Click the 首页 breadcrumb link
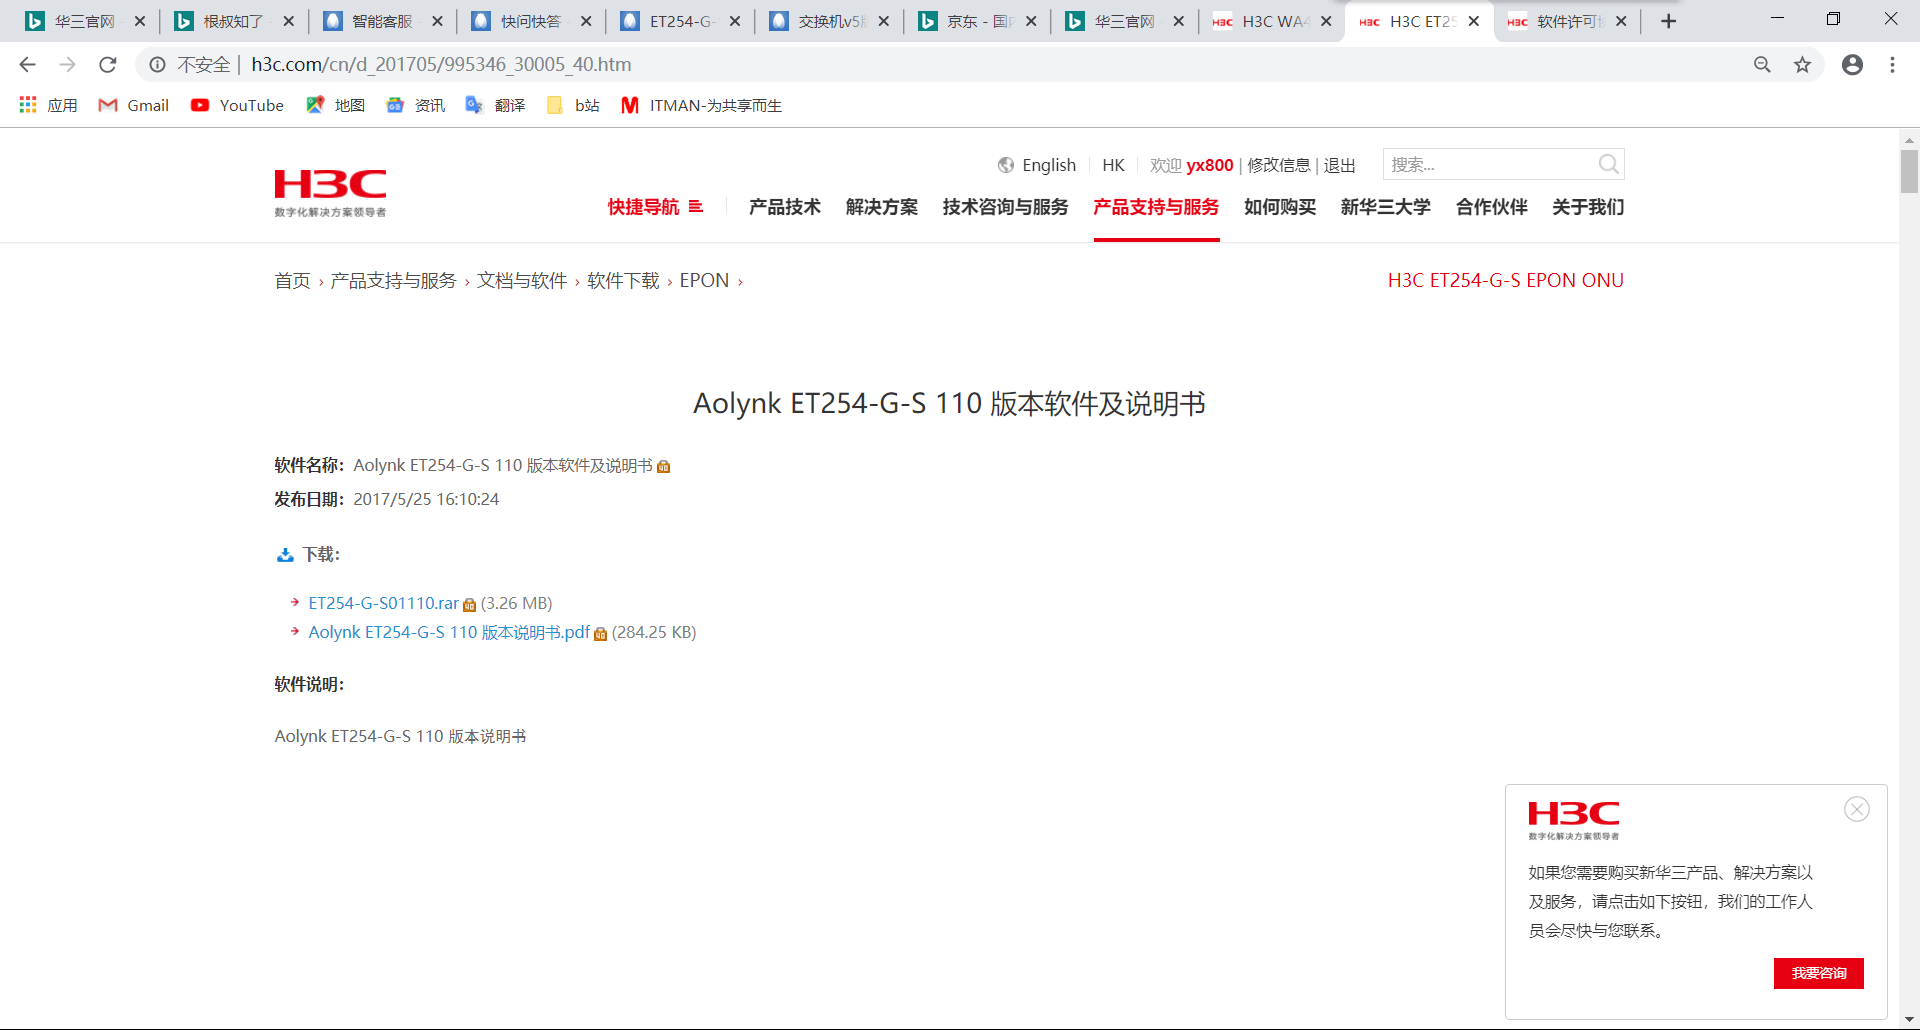Viewport: 1920px width, 1030px height. point(292,281)
